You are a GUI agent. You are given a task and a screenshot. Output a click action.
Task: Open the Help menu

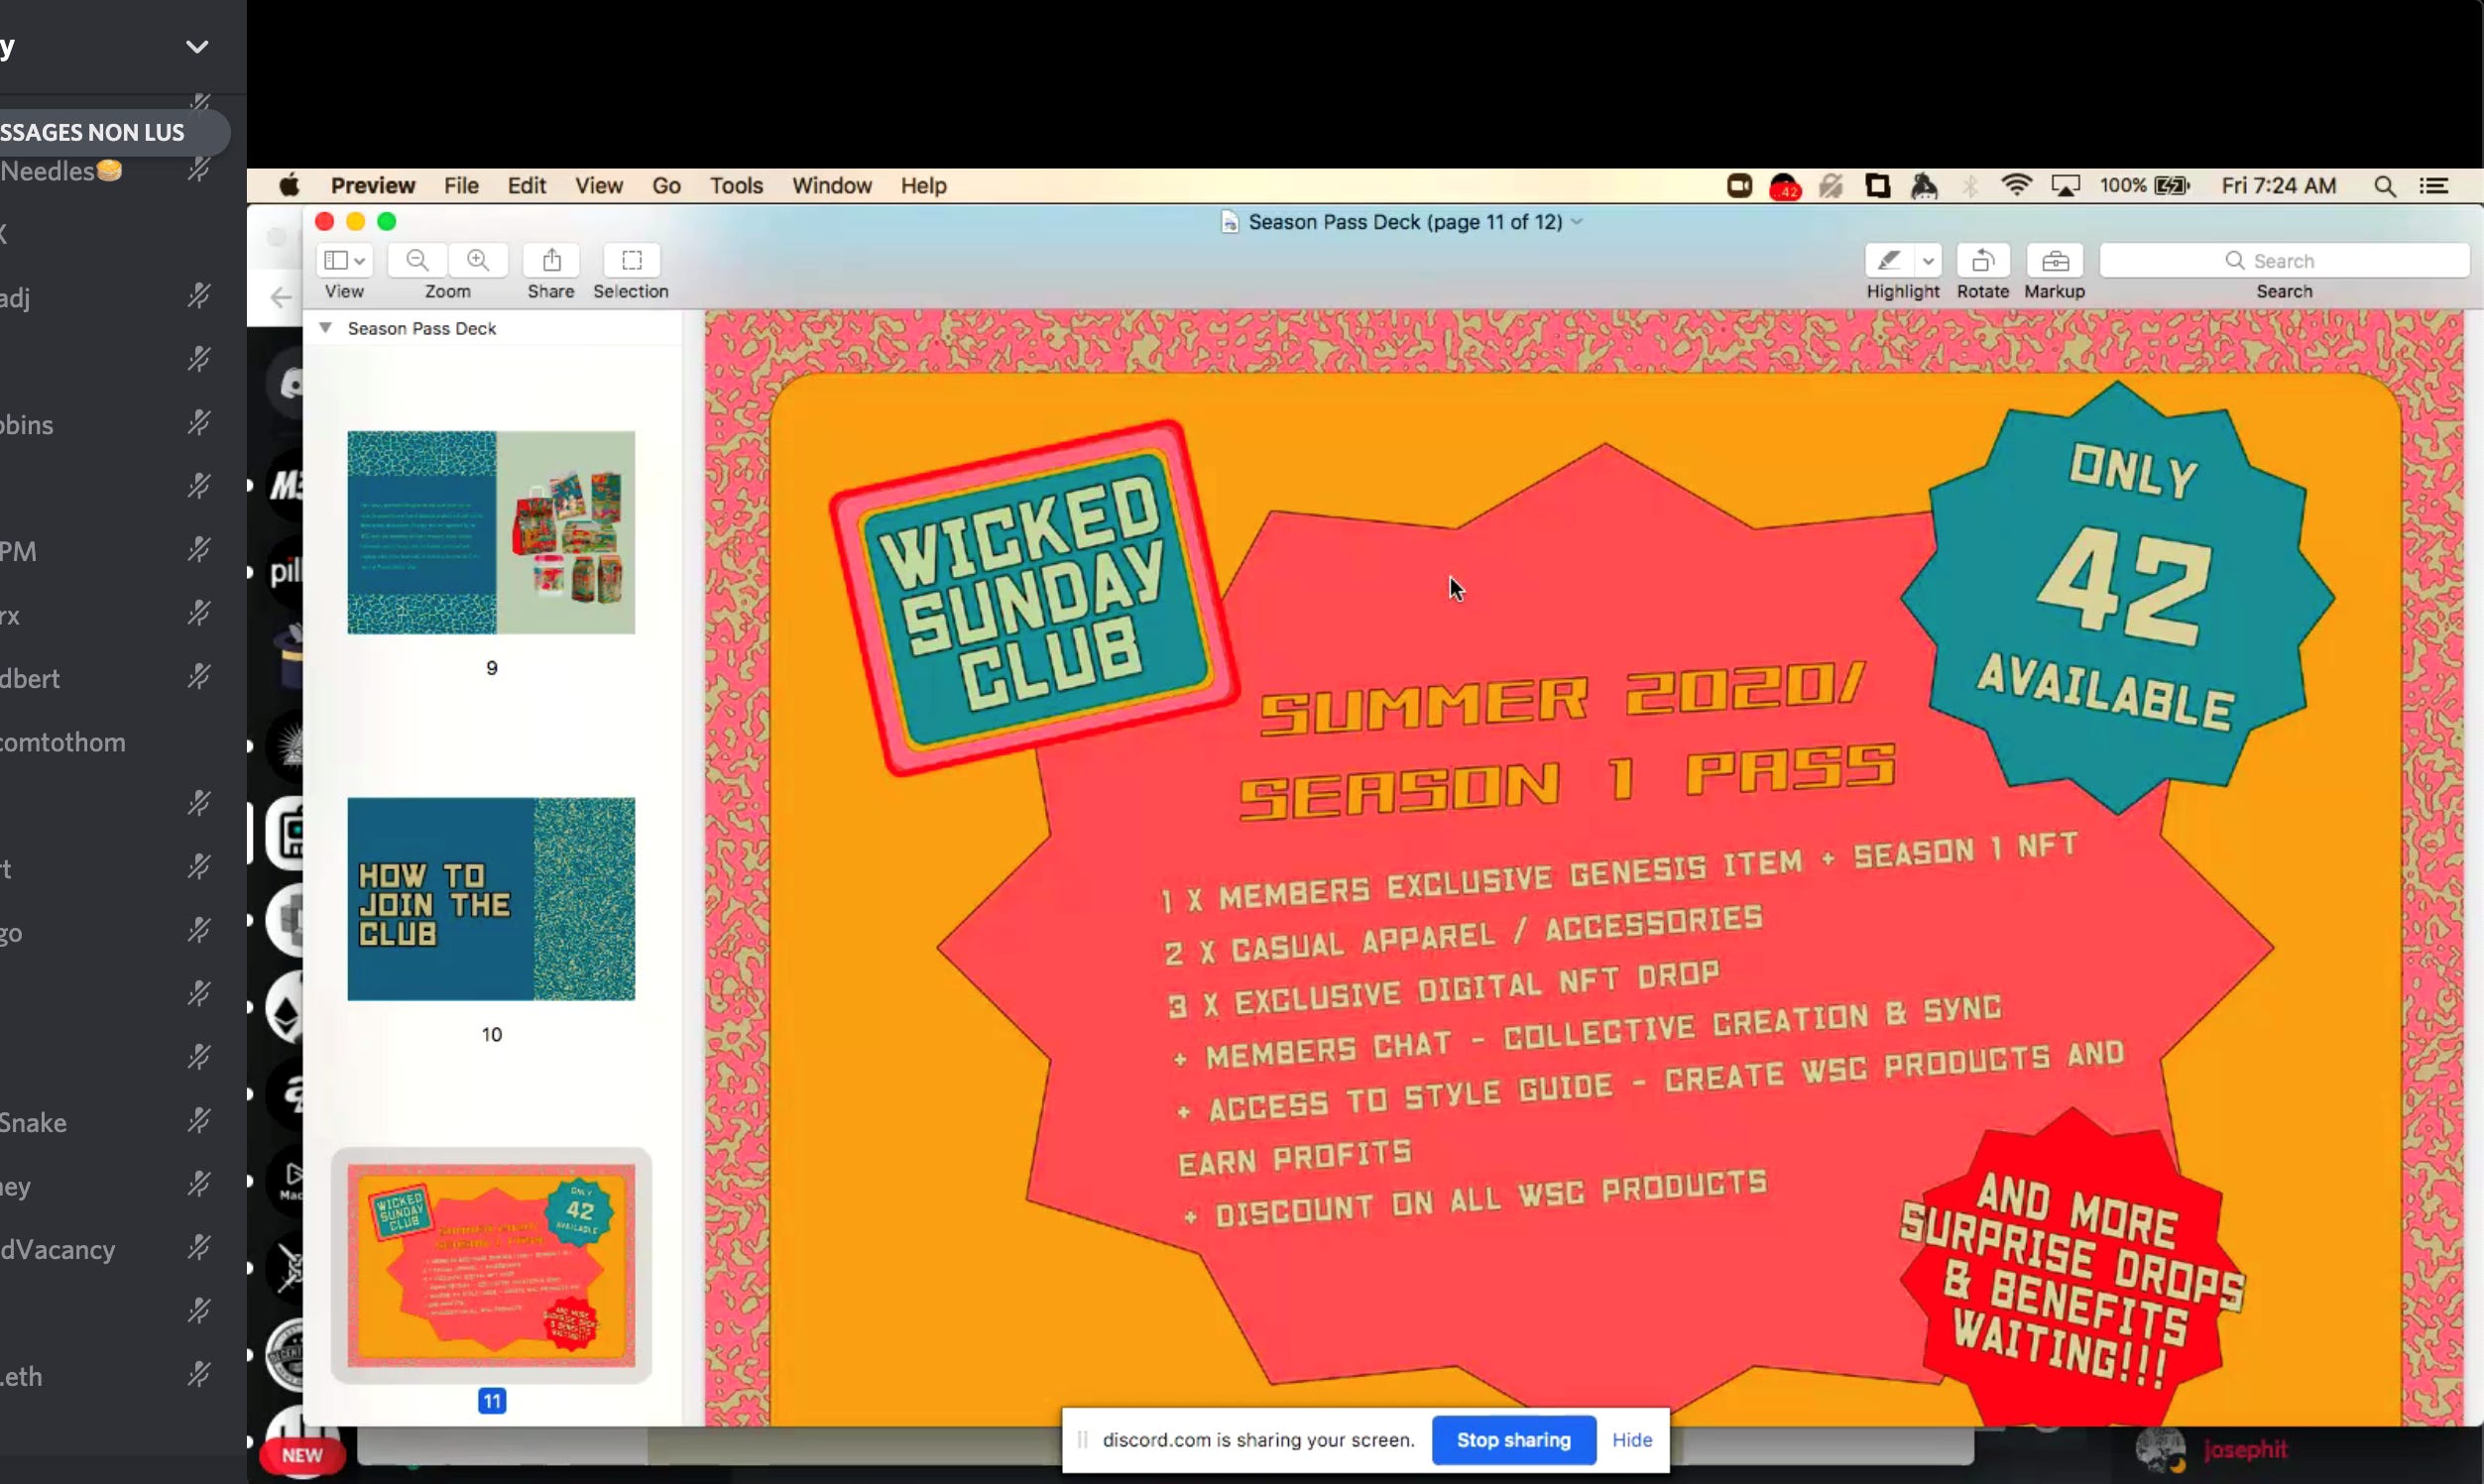click(x=923, y=185)
